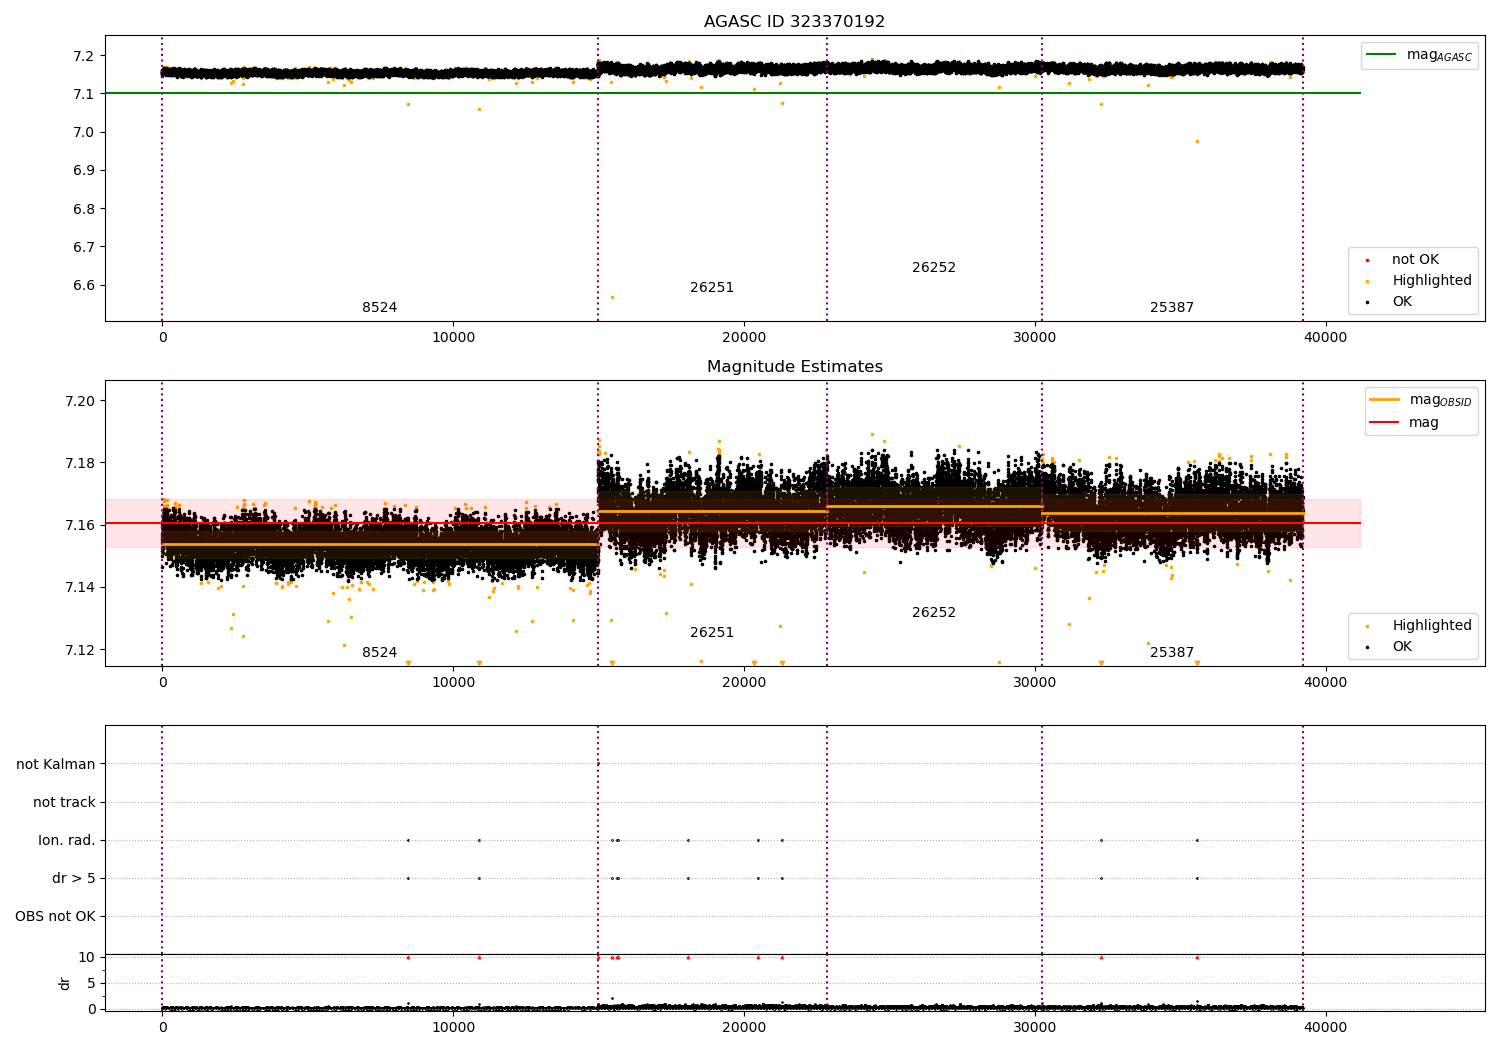Image resolution: width=1500 pixels, height=1050 pixels.
Task: Click the 'Ion. rad.' row label
Action: 67,841
